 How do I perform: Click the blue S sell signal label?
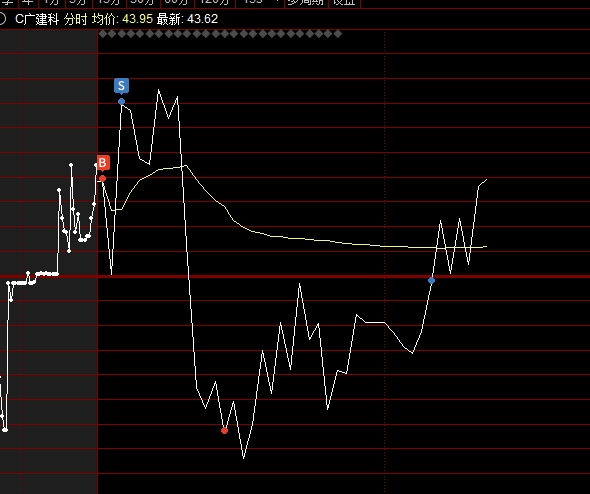121,86
